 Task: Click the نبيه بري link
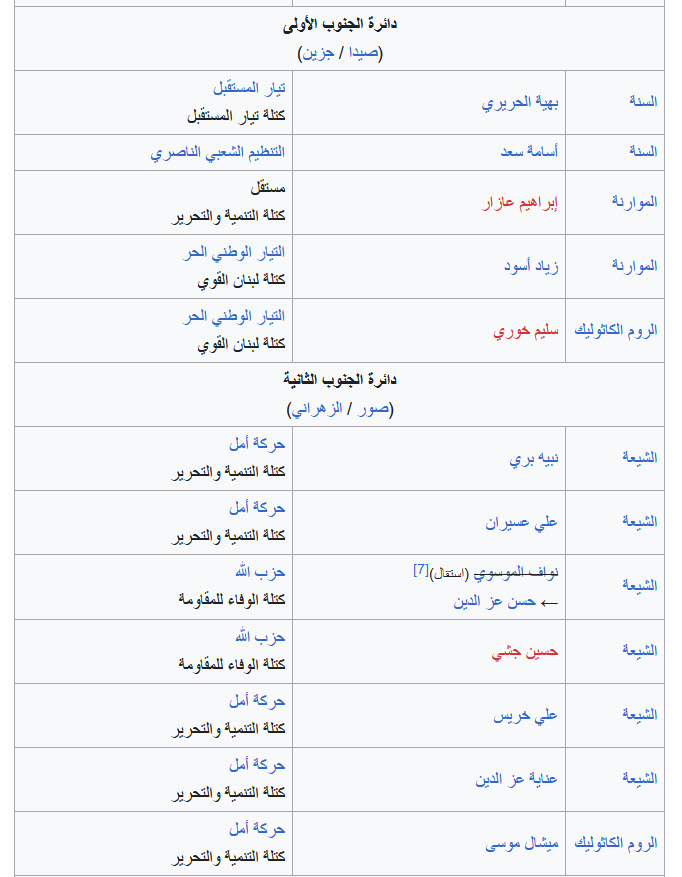534,459
